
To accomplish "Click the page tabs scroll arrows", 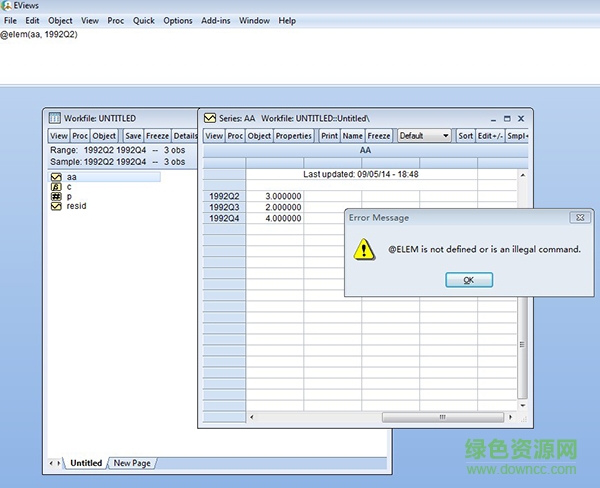I will (54, 463).
